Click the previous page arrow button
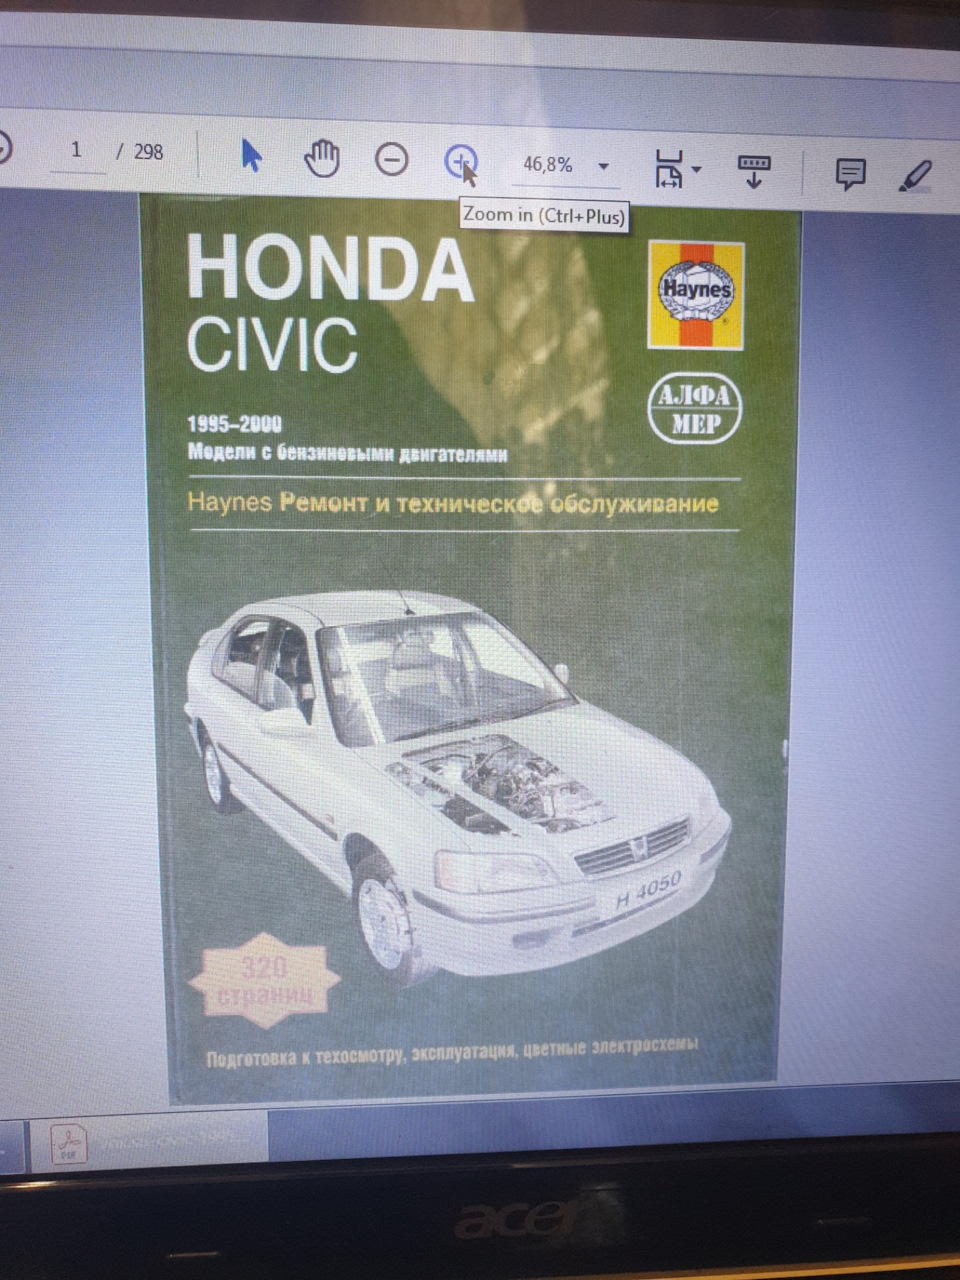 pos(3,147)
